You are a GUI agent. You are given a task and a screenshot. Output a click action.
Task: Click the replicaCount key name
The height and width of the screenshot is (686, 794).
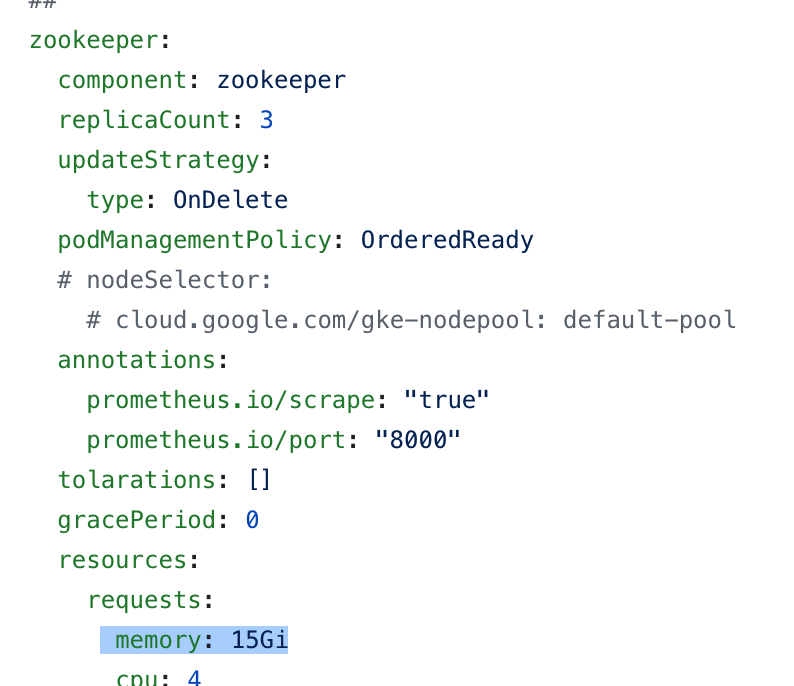144,120
